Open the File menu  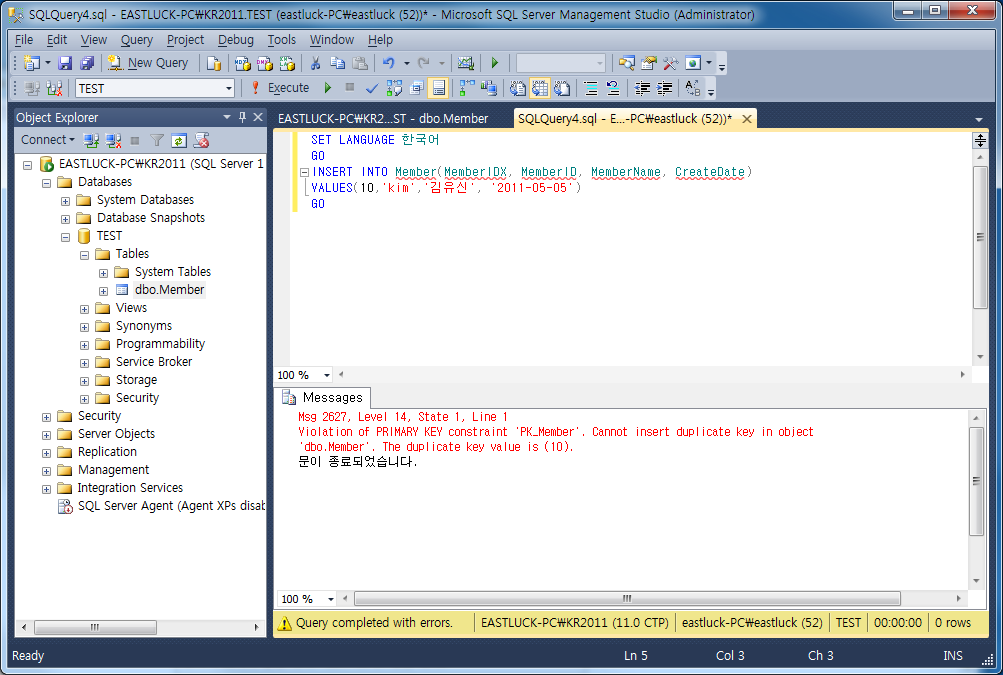click(24, 40)
